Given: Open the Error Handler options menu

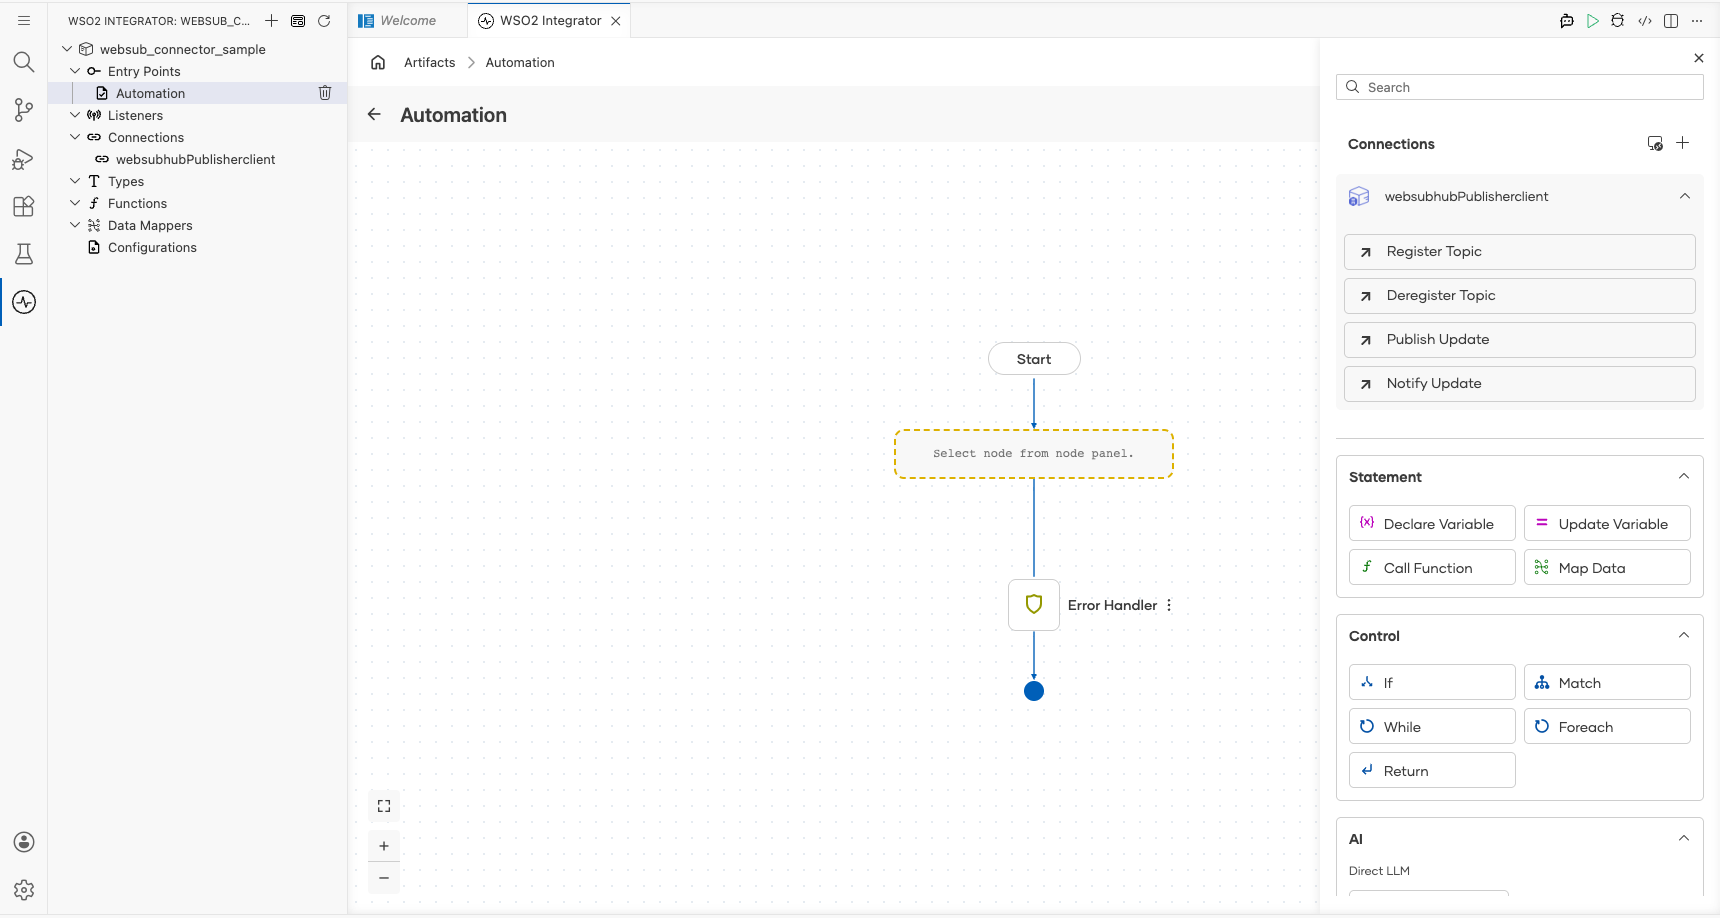Looking at the screenshot, I should (1169, 605).
